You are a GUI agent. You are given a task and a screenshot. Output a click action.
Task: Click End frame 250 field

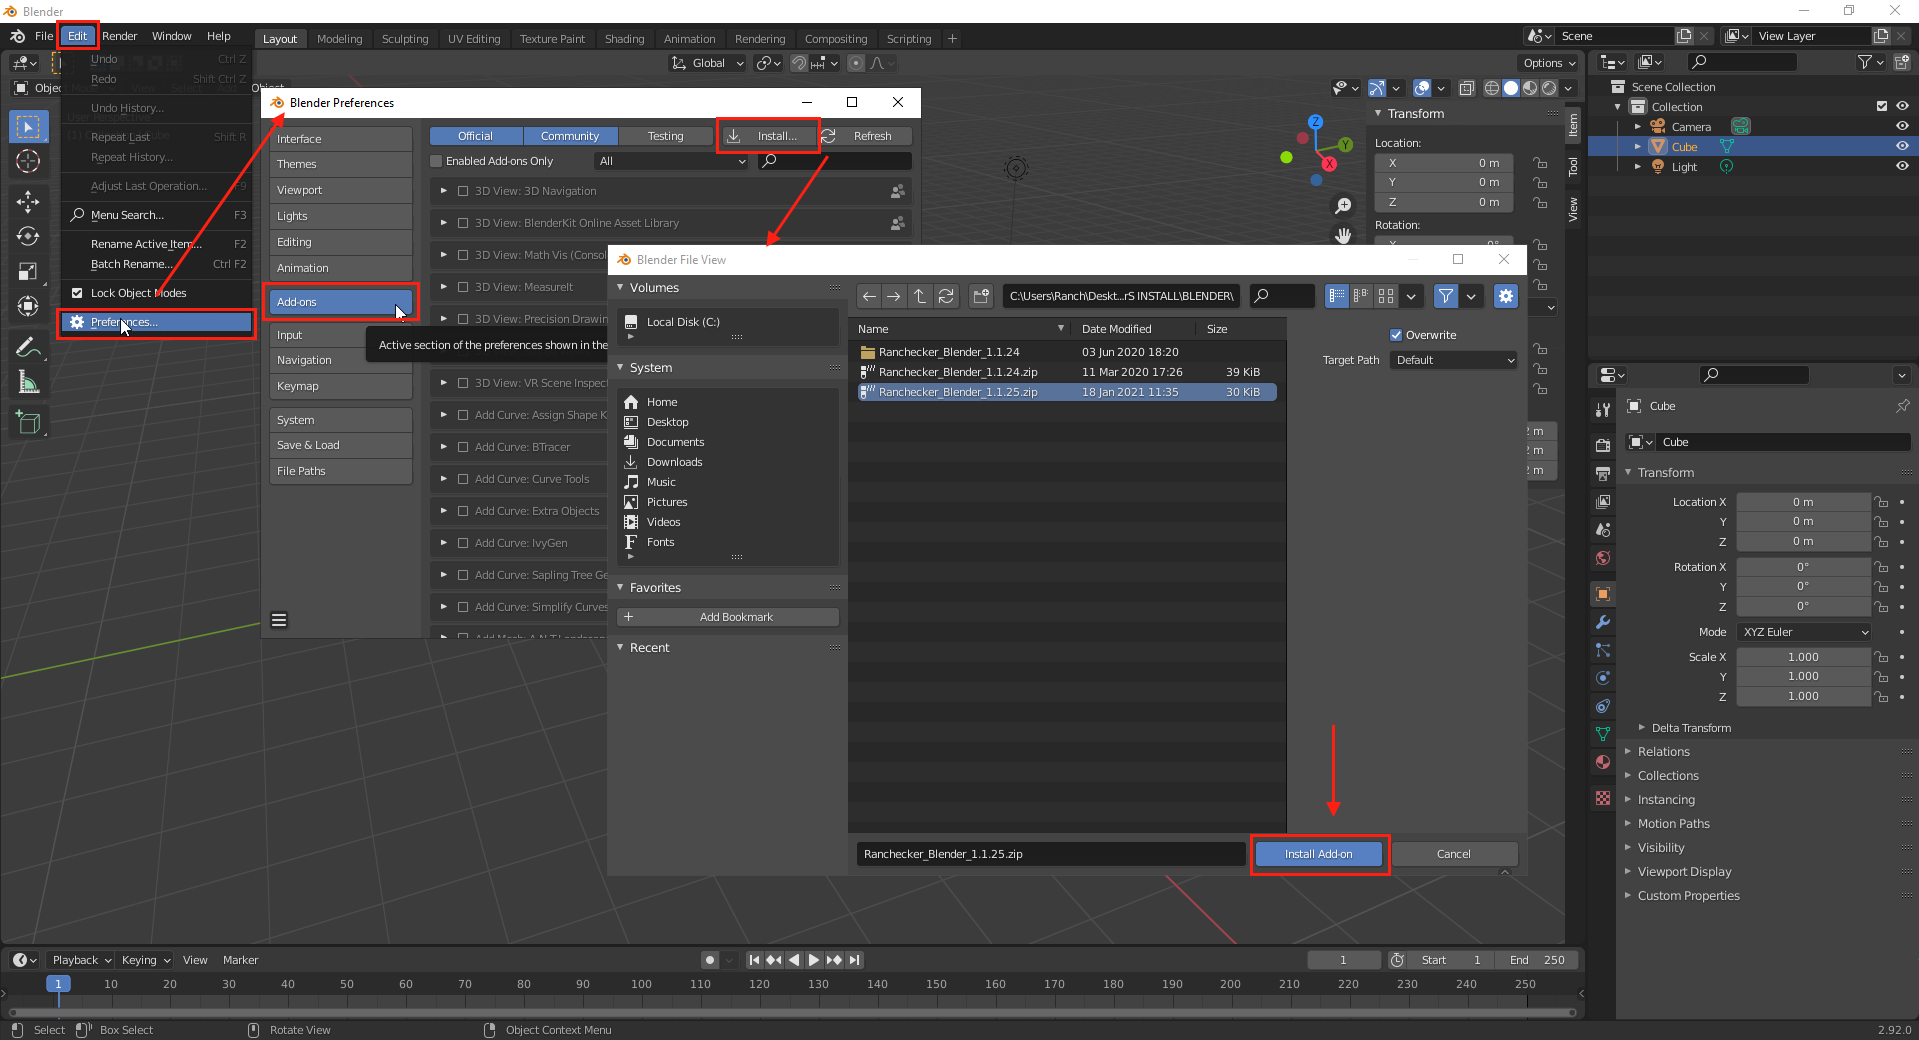coord(1538,960)
